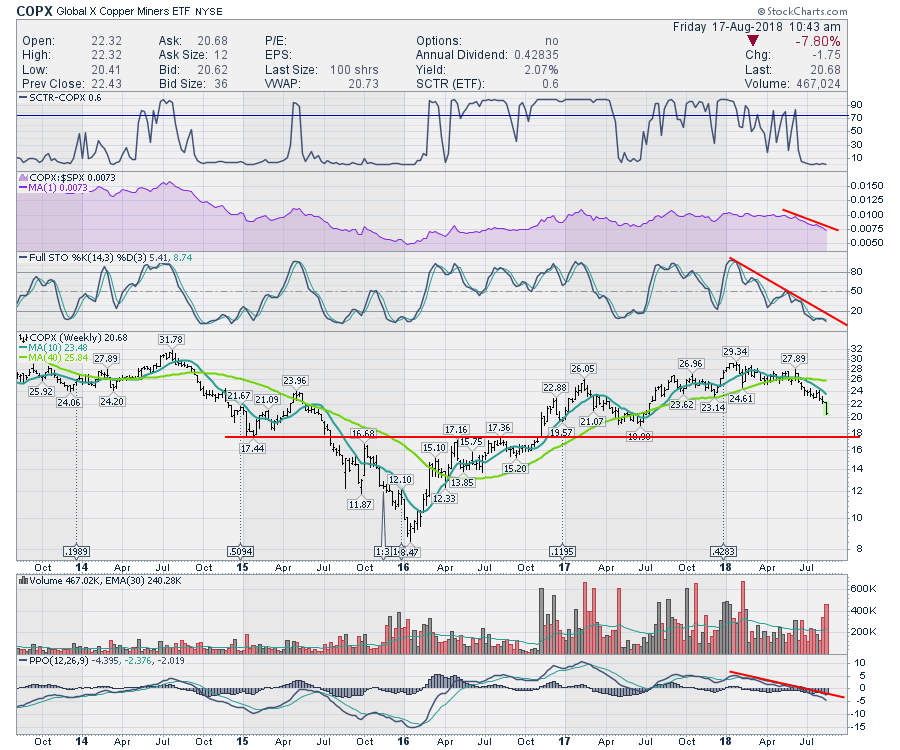Click the .4283 marker on the date axis
This screenshot has height=750, width=900.
point(723,552)
